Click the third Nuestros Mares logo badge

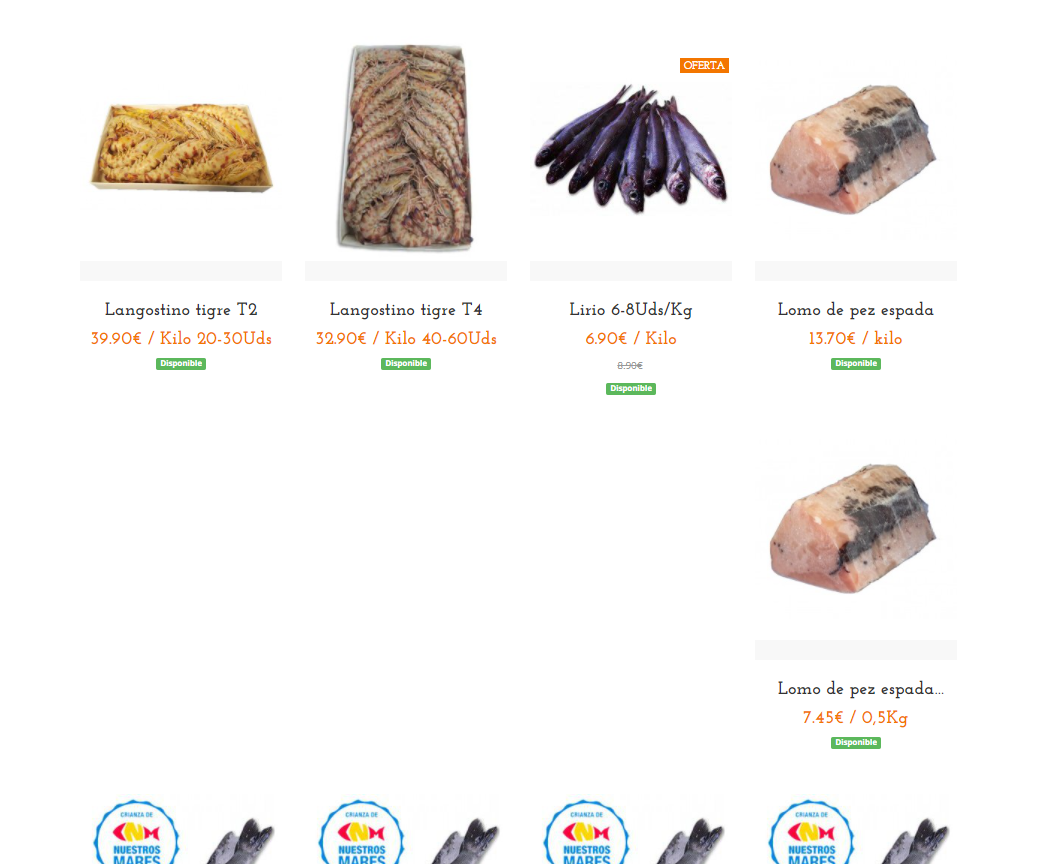[586, 832]
